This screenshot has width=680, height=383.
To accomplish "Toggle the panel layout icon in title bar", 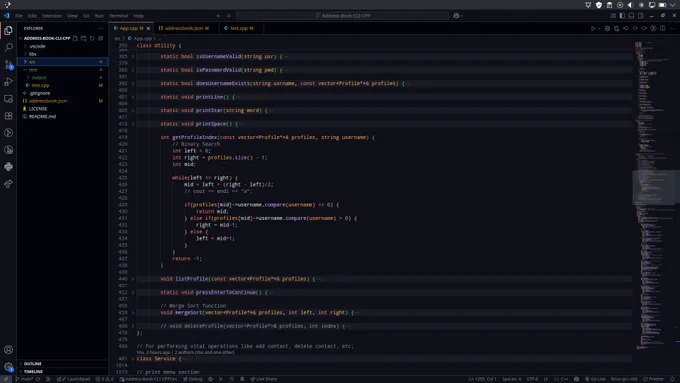I will click(x=631, y=16).
